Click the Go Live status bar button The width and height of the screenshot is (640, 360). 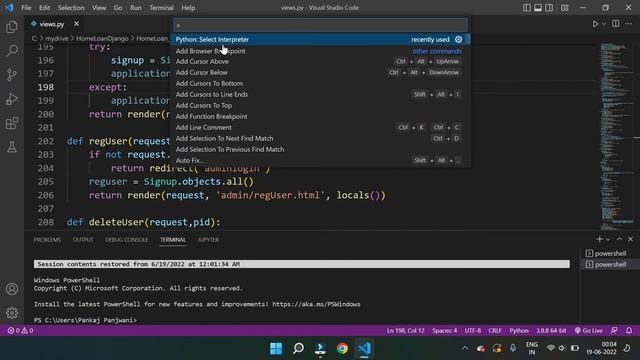pos(589,331)
